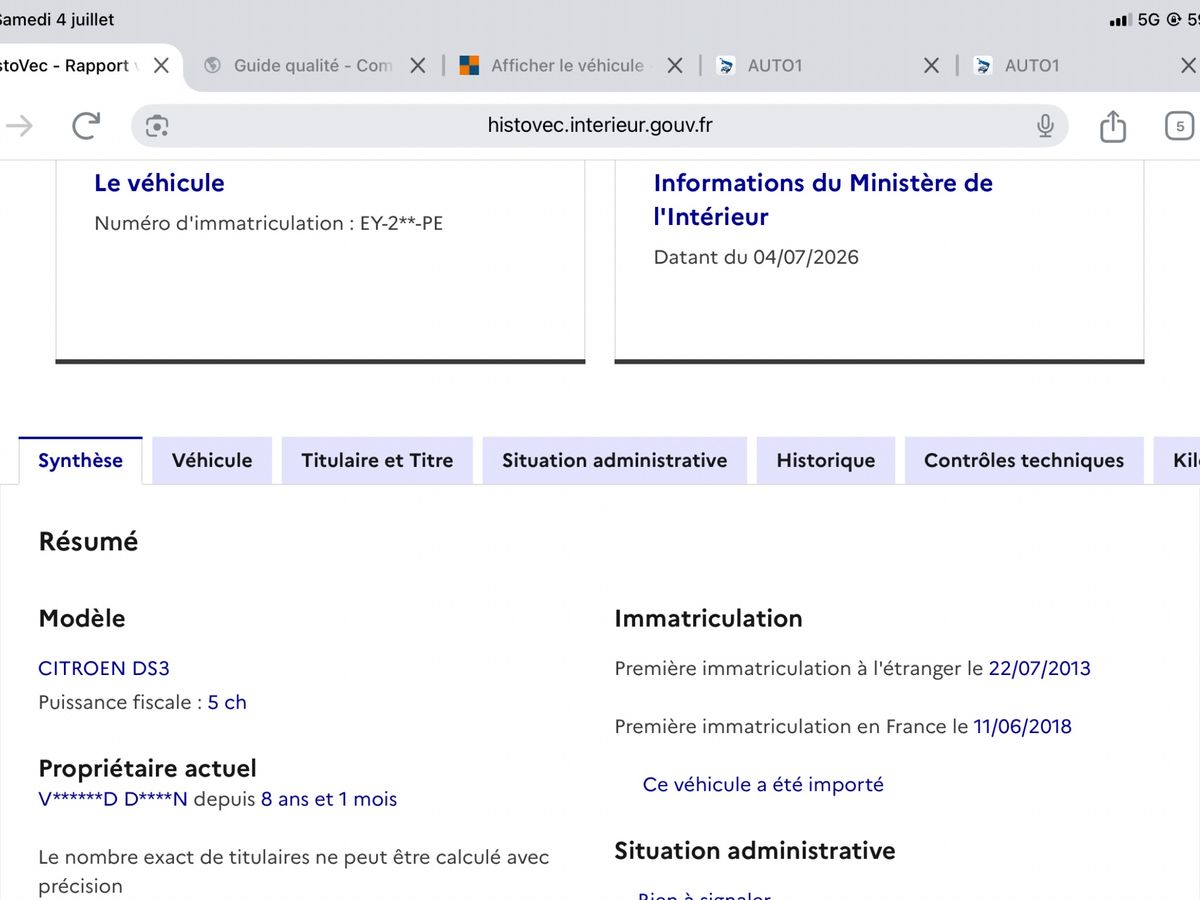Tap the CITROEN DS3 model text
The width and height of the screenshot is (1200, 900).
(x=104, y=668)
